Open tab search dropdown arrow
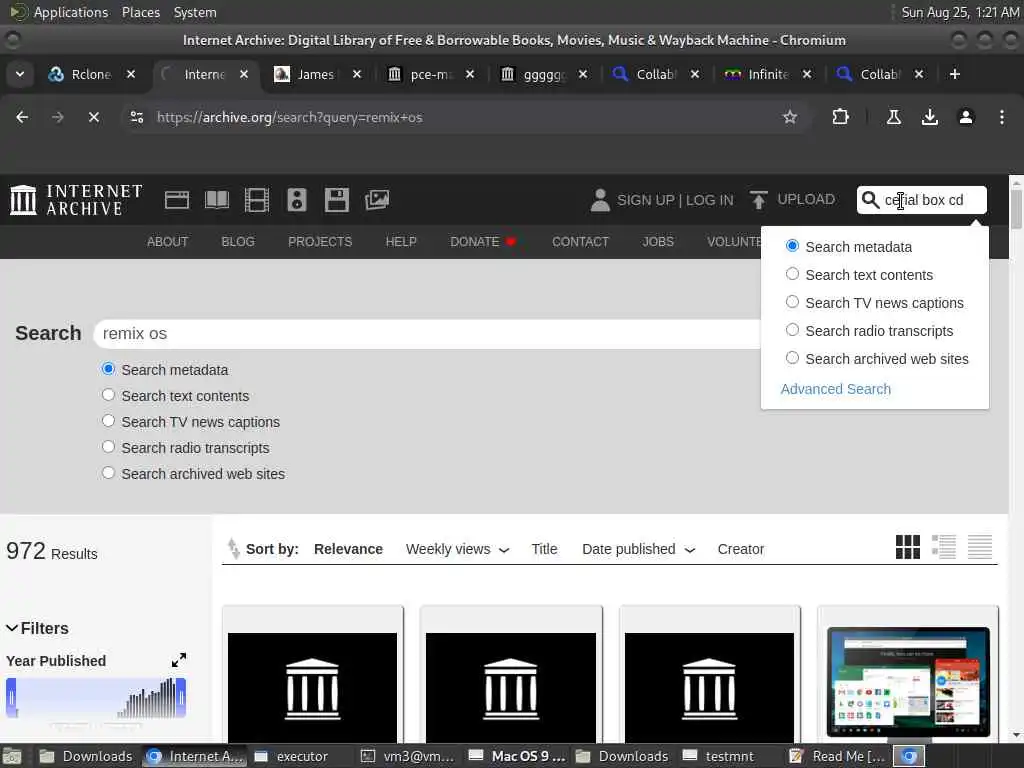The image size is (1024, 768). (20, 74)
